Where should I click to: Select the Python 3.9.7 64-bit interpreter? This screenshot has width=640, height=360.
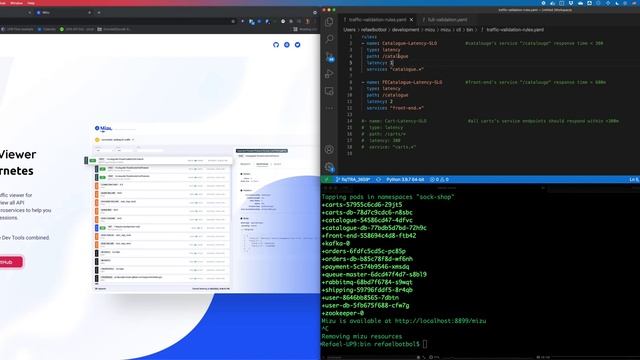click(405, 180)
